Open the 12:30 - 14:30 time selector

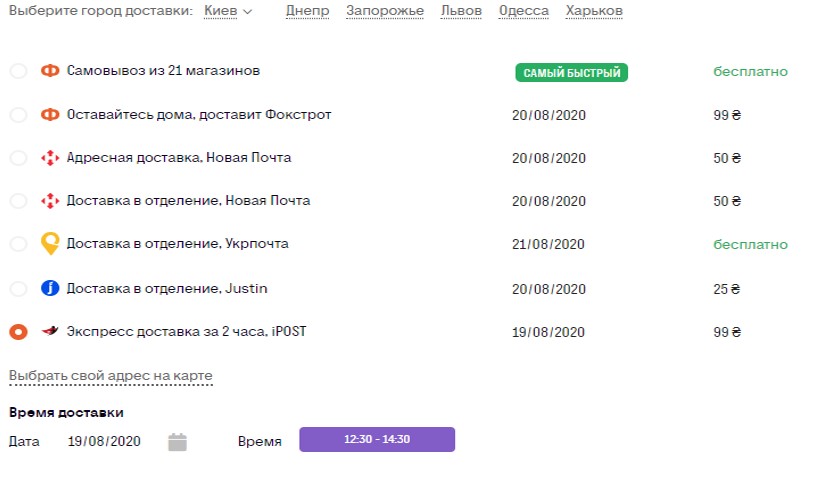(x=377, y=440)
